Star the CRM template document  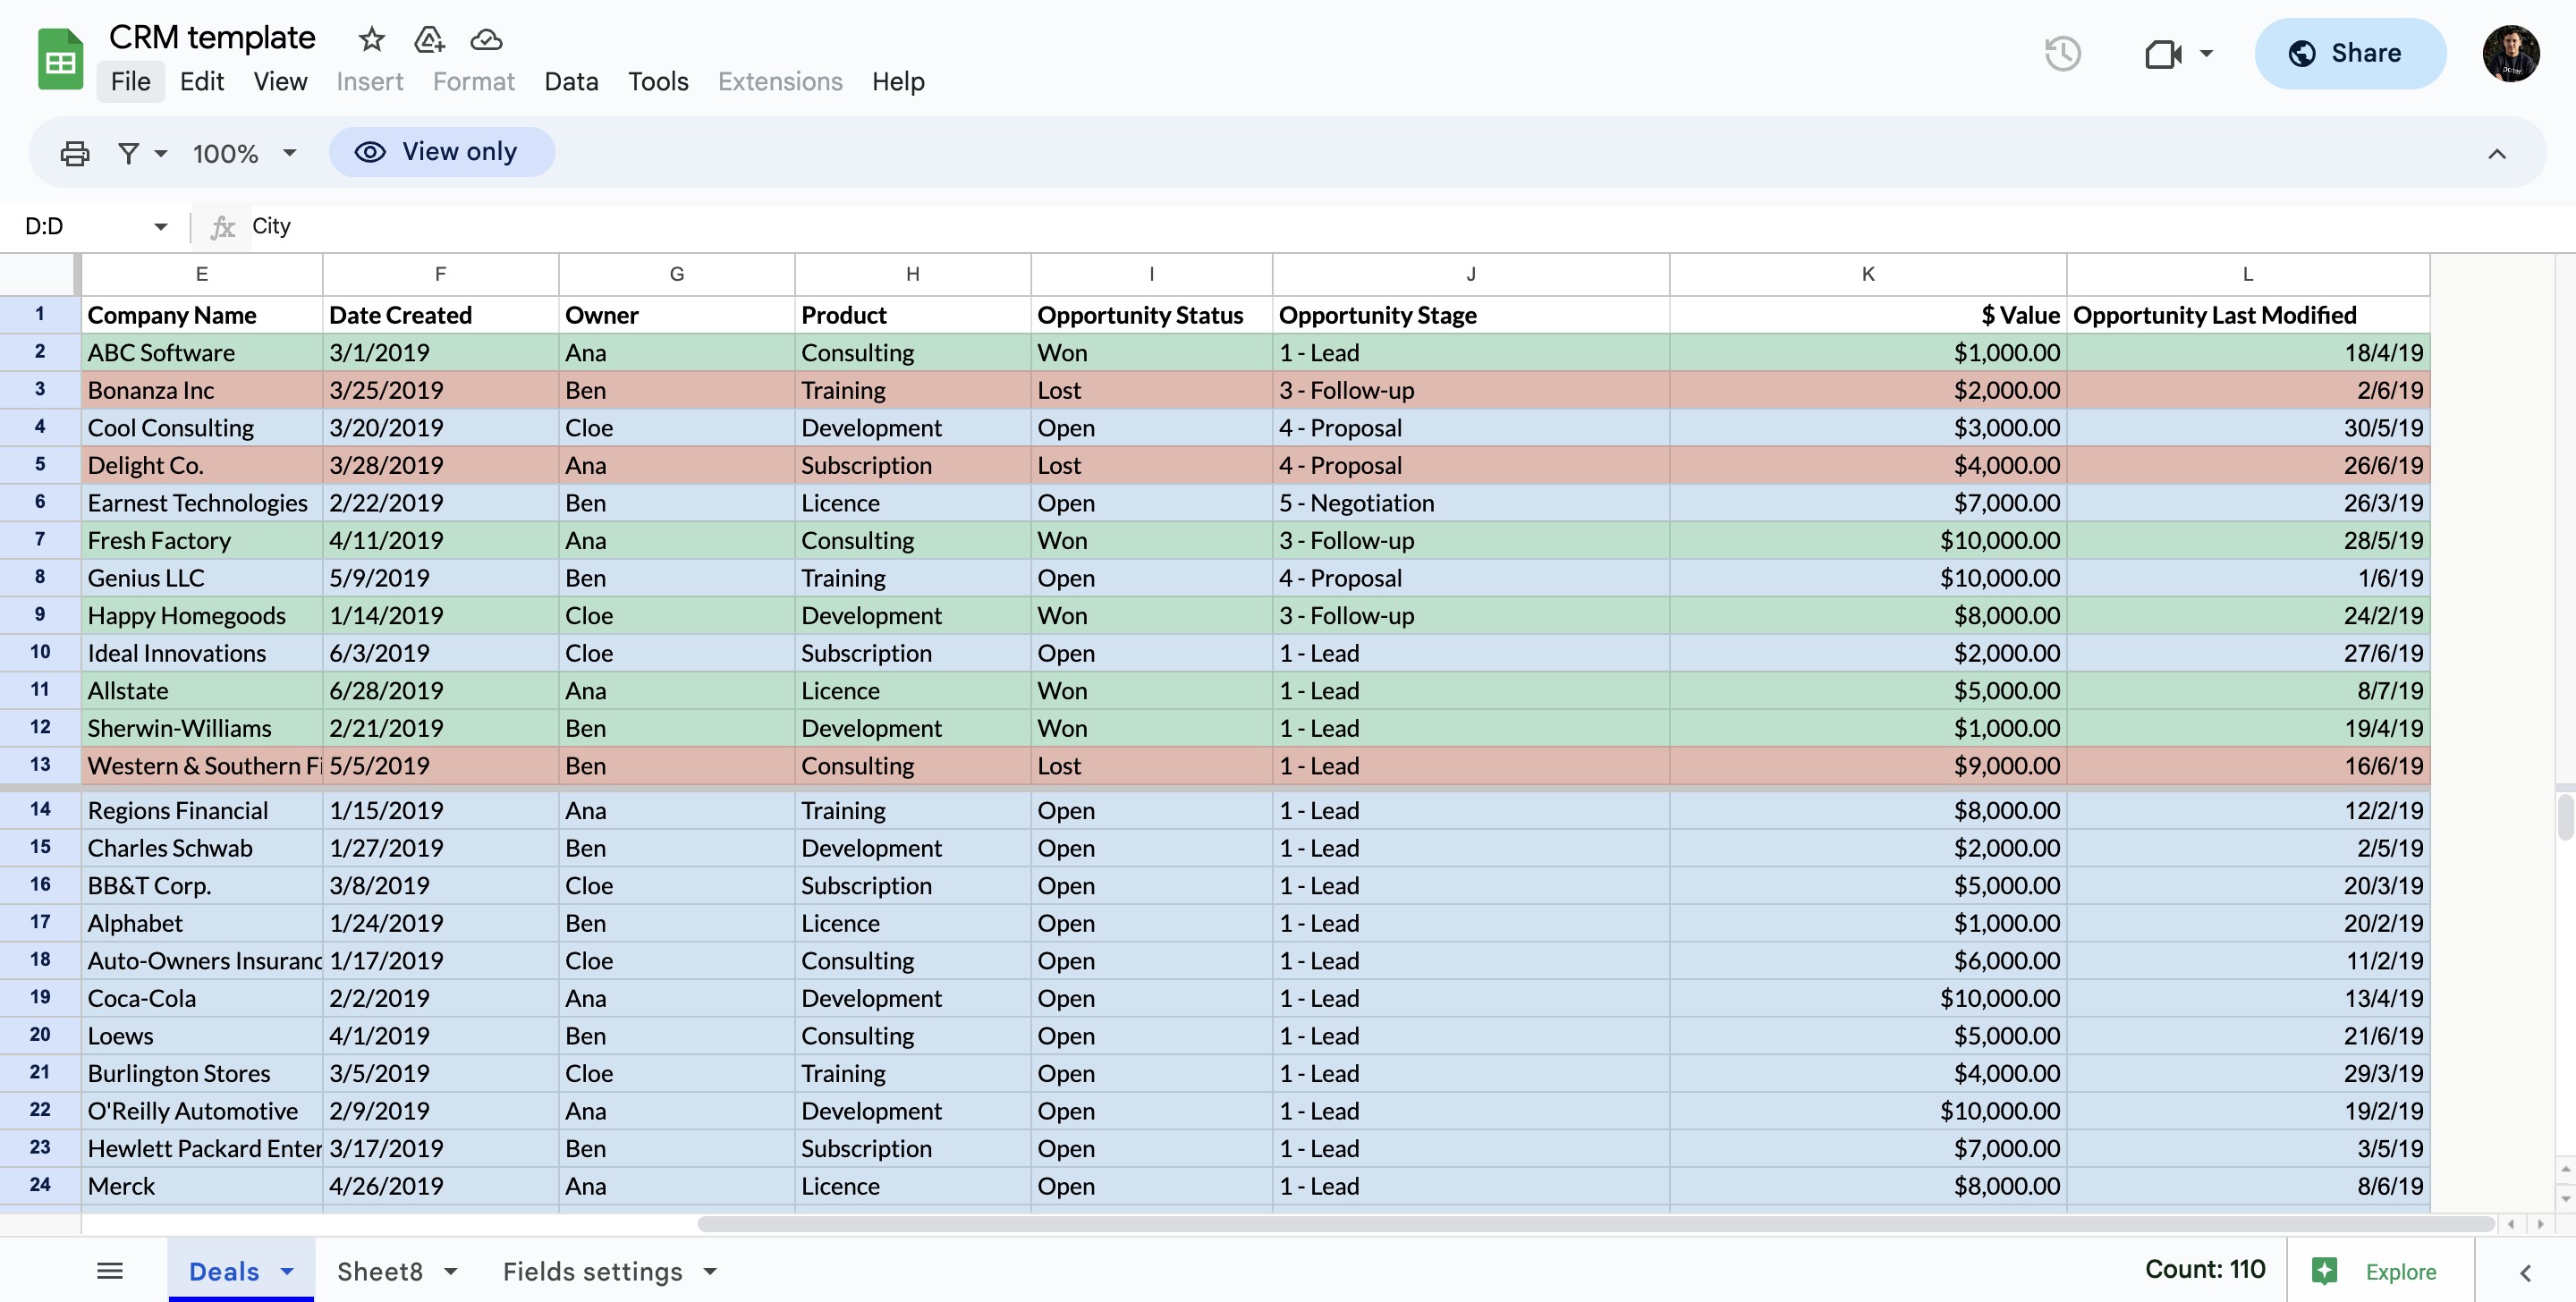coord(371,40)
